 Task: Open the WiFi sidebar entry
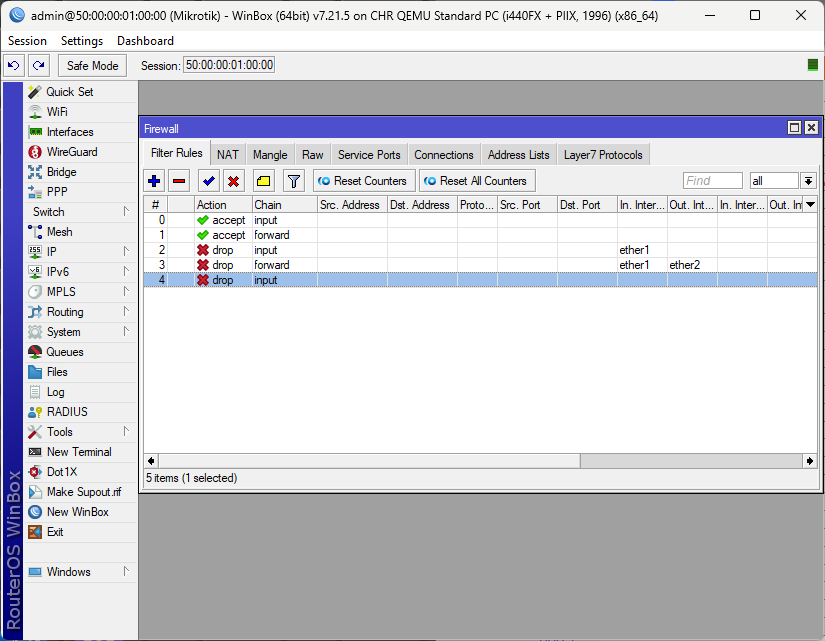[81, 112]
